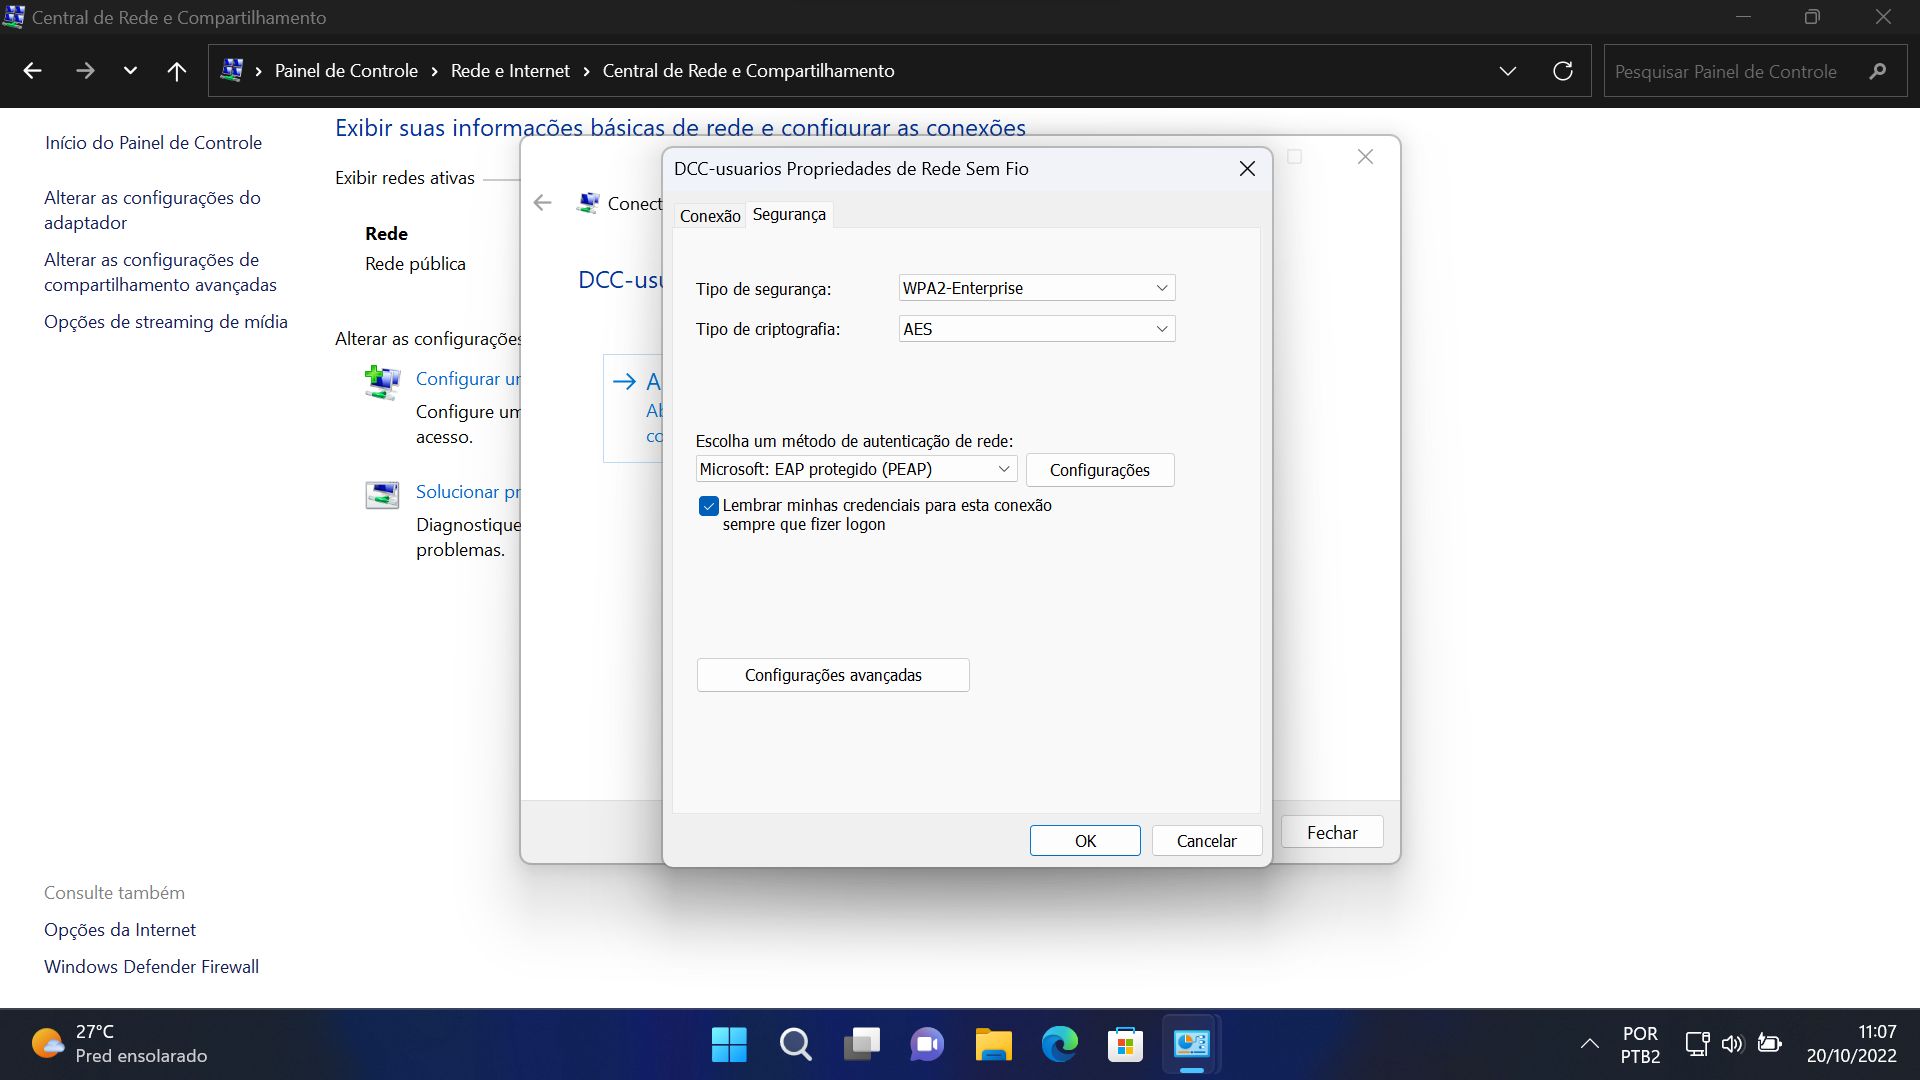Open Painel de Controle breadcrumb

346,71
